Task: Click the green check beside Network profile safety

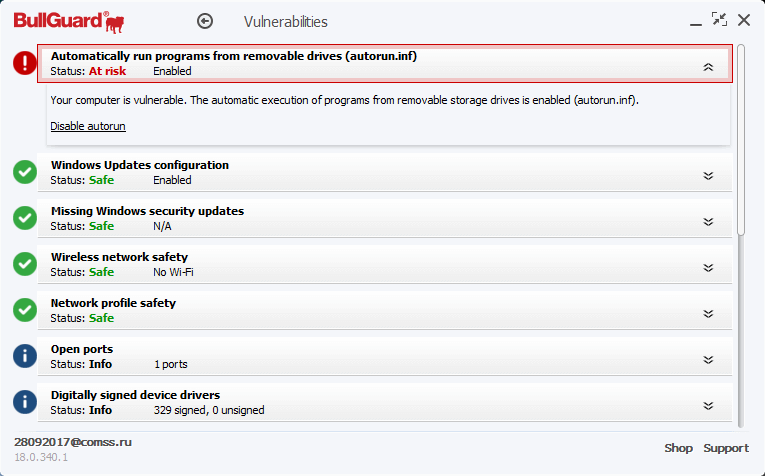Action: coord(25,310)
